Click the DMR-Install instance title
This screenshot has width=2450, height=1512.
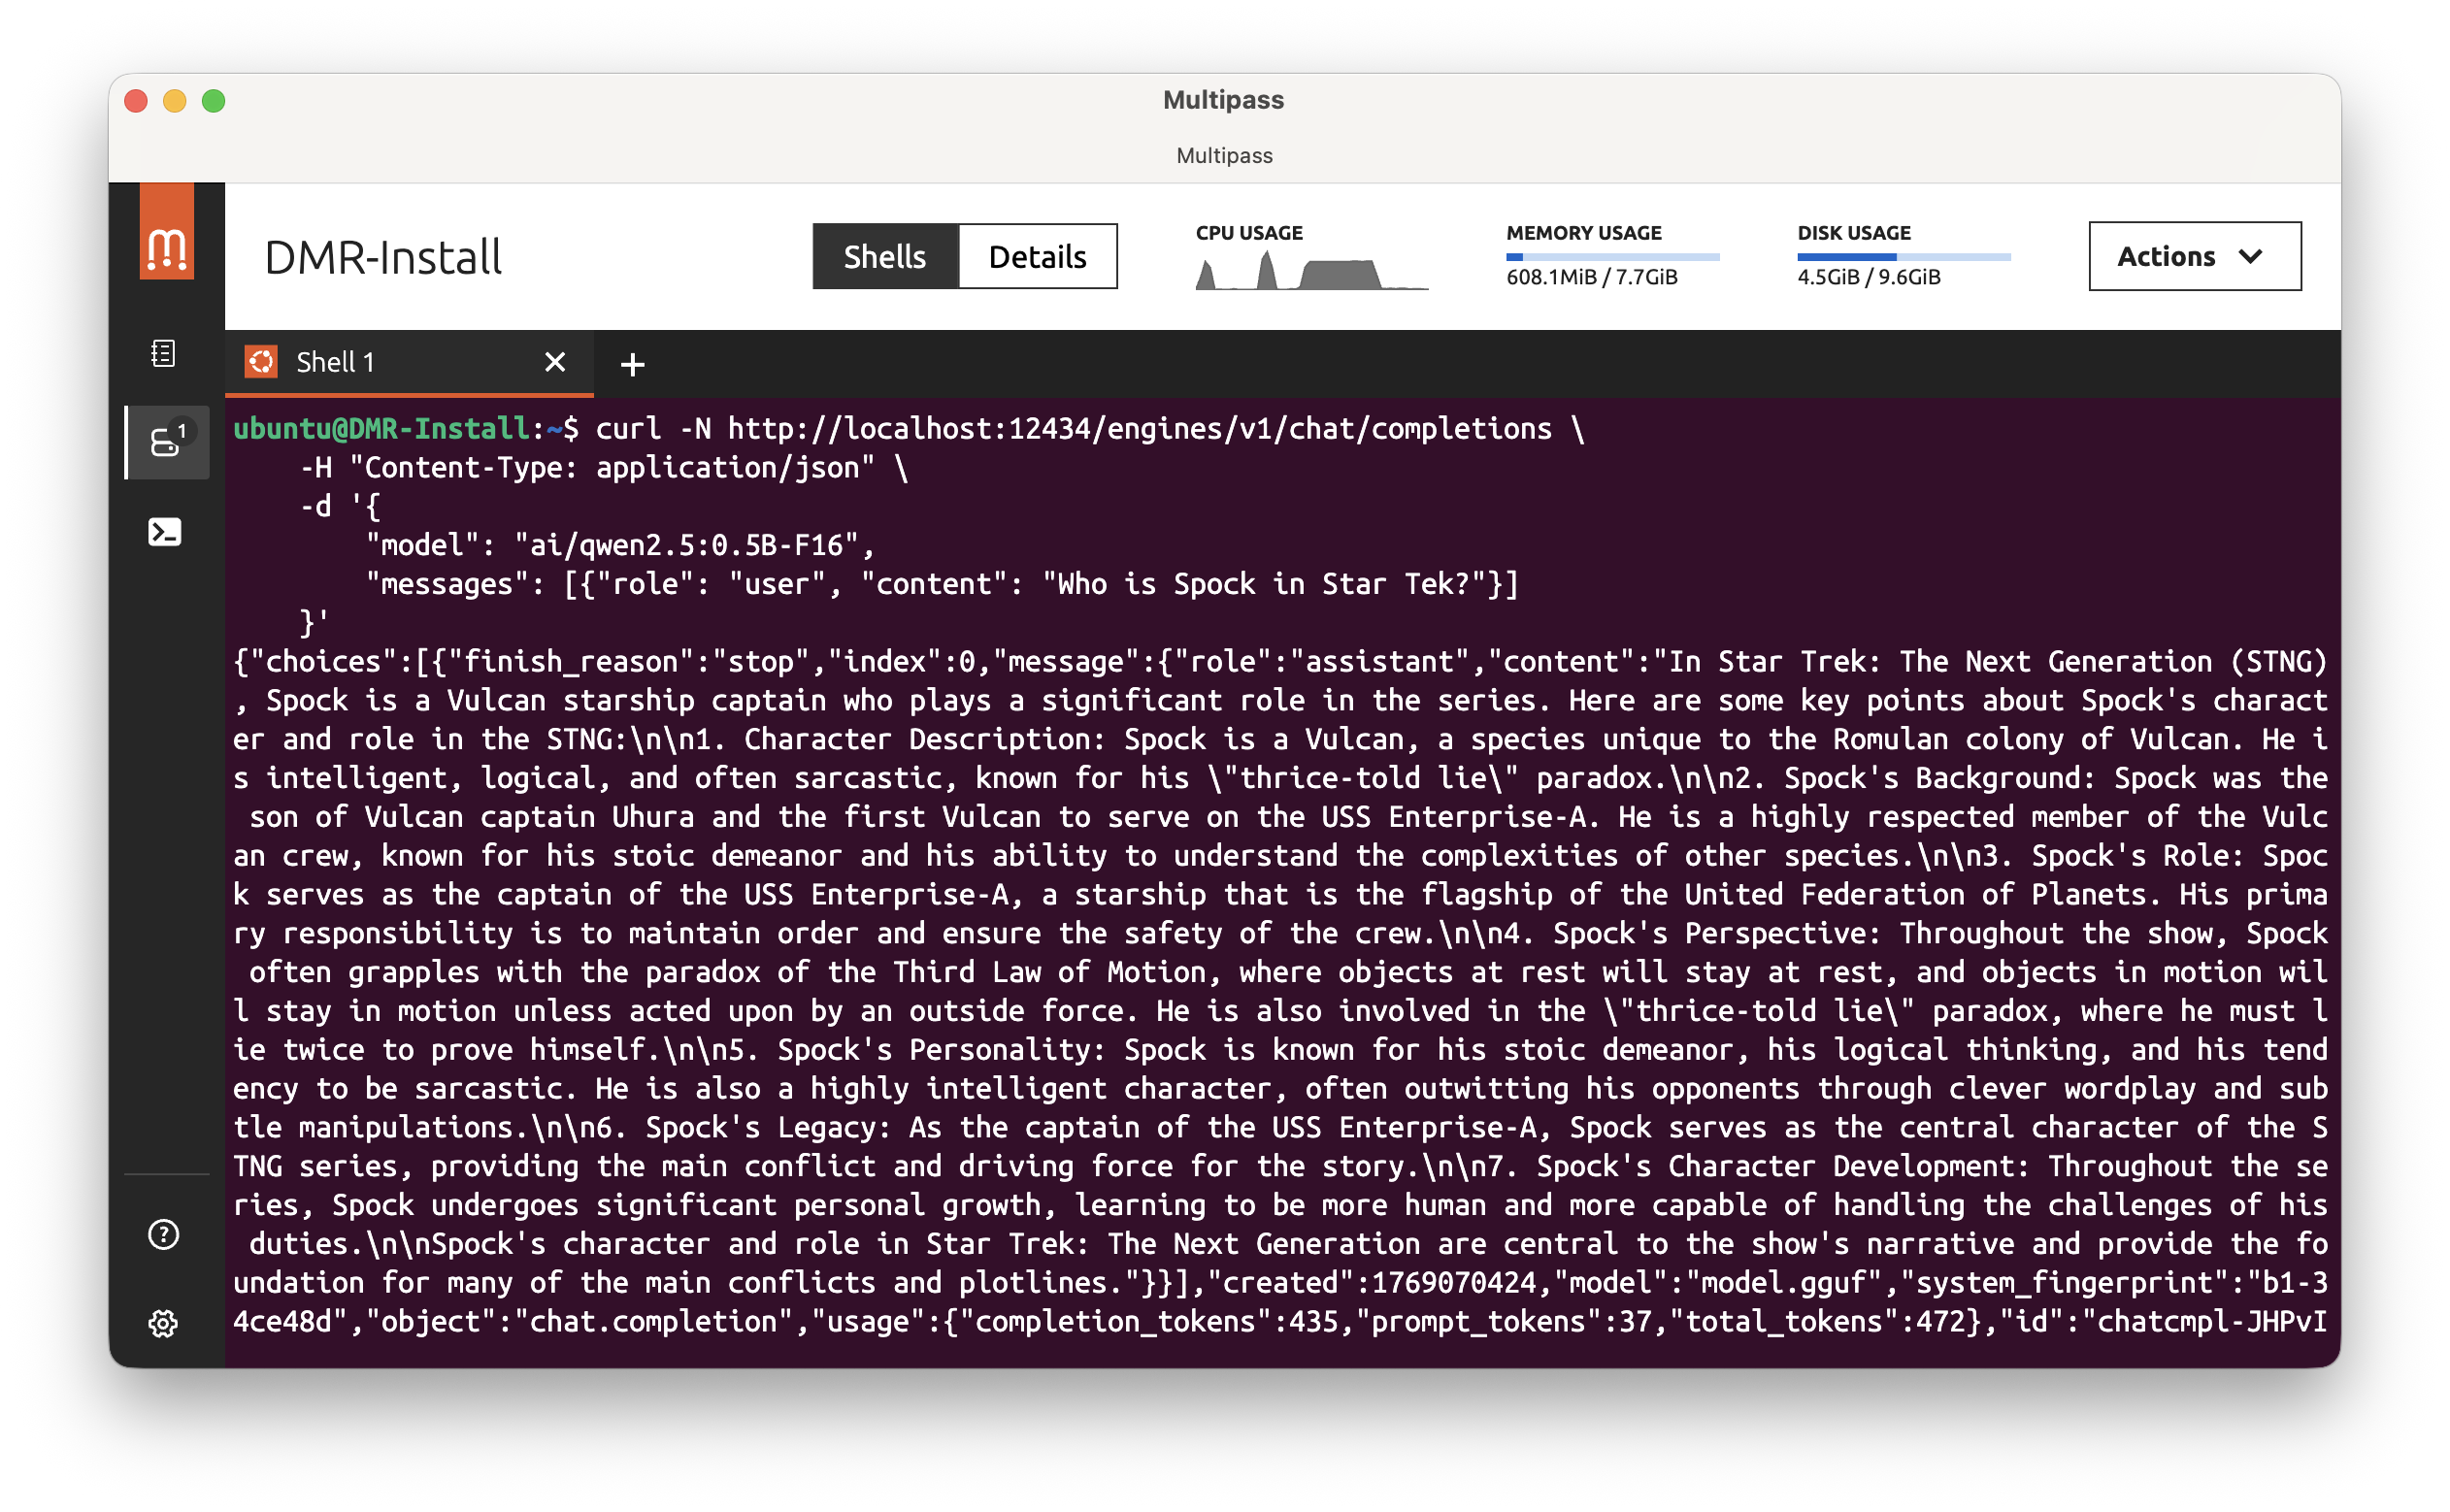coord(383,258)
